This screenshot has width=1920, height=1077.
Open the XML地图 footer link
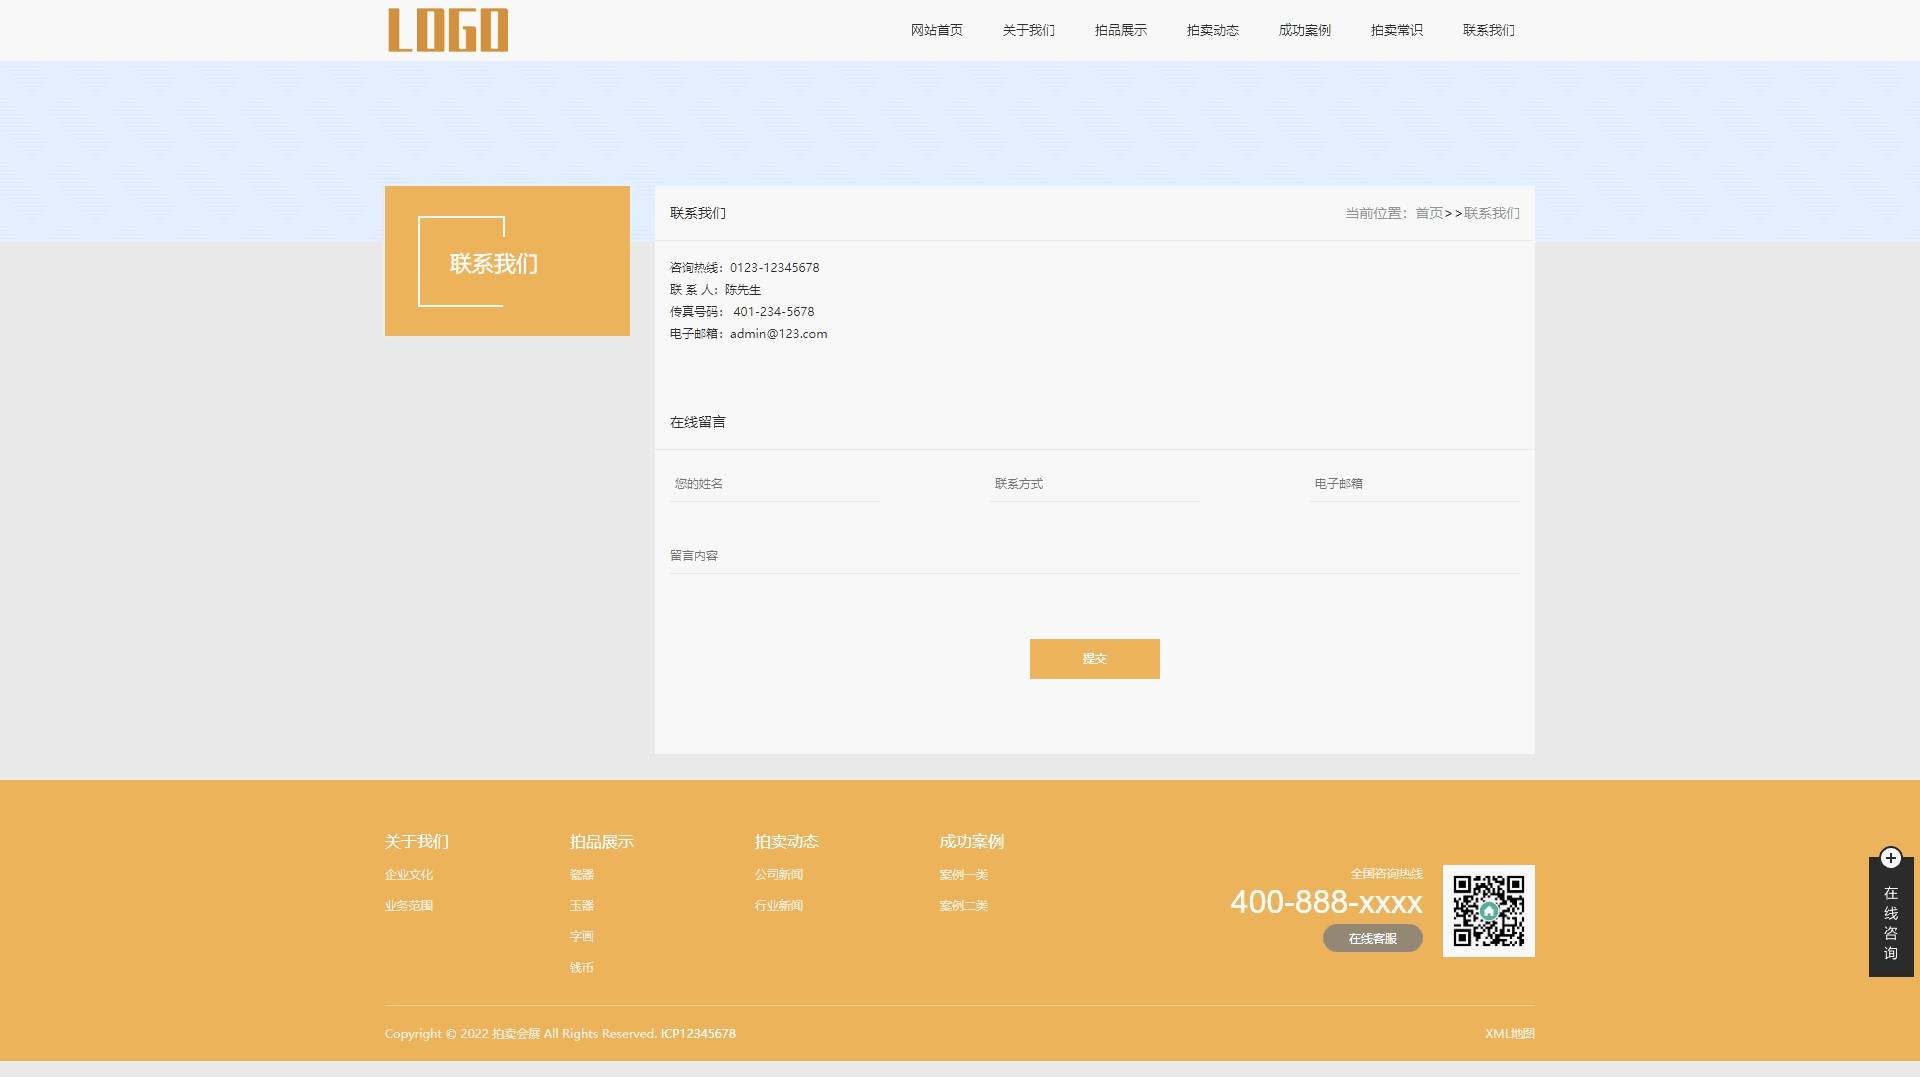[1509, 1034]
